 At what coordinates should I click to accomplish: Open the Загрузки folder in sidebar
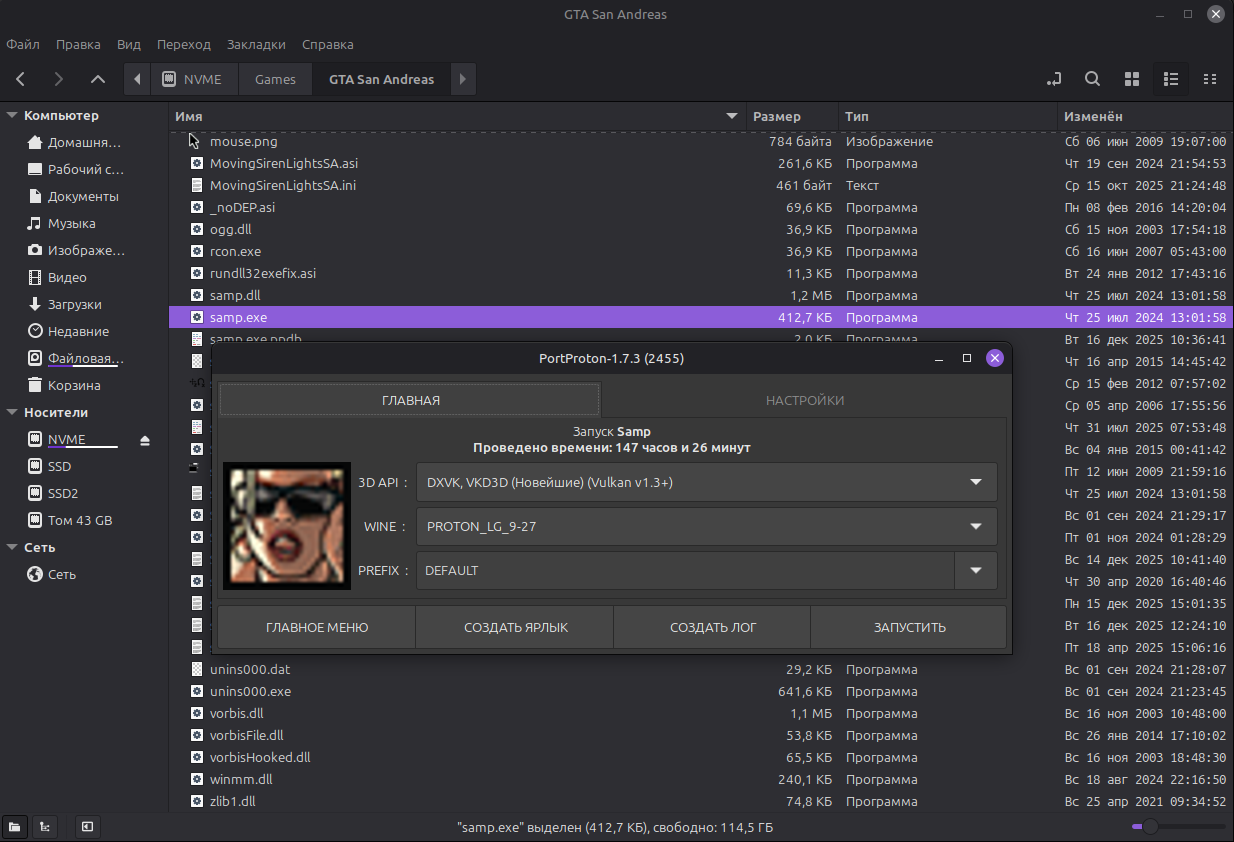coord(74,304)
